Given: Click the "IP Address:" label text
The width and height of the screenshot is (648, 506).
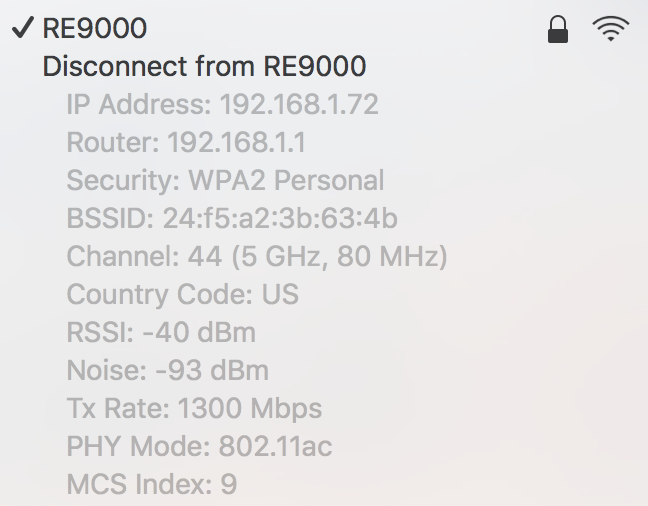Looking at the screenshot, I should click(x=139, y=105).
